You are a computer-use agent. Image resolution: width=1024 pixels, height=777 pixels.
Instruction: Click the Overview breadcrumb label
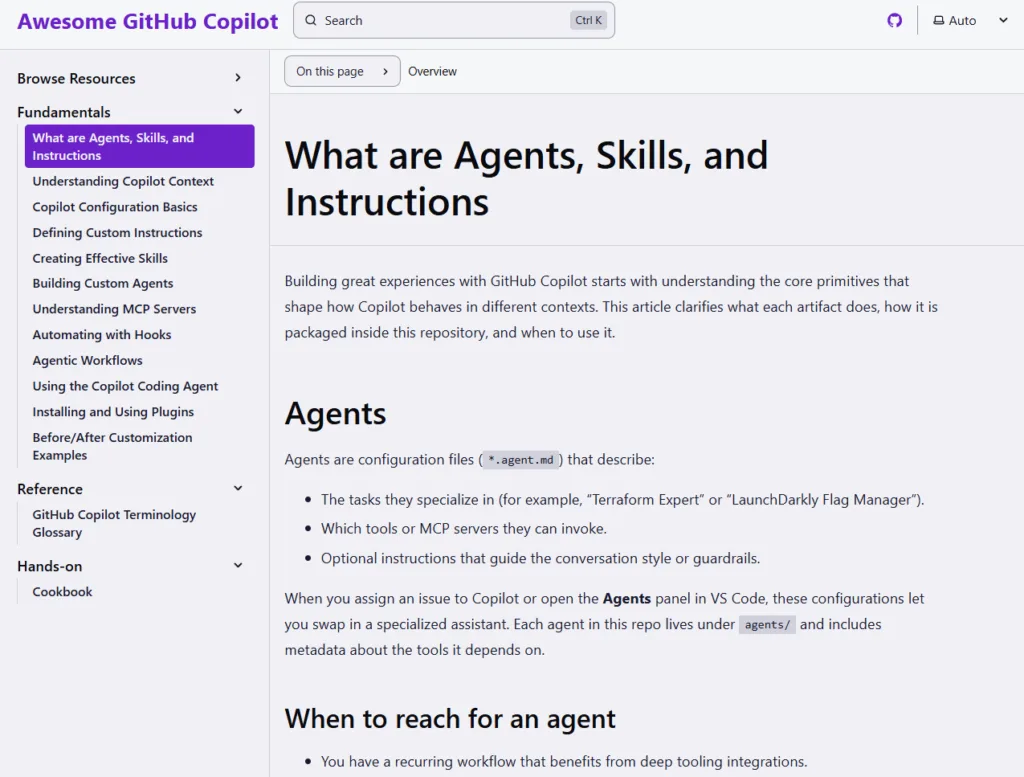pyautogui.click(x=432, y=71)
